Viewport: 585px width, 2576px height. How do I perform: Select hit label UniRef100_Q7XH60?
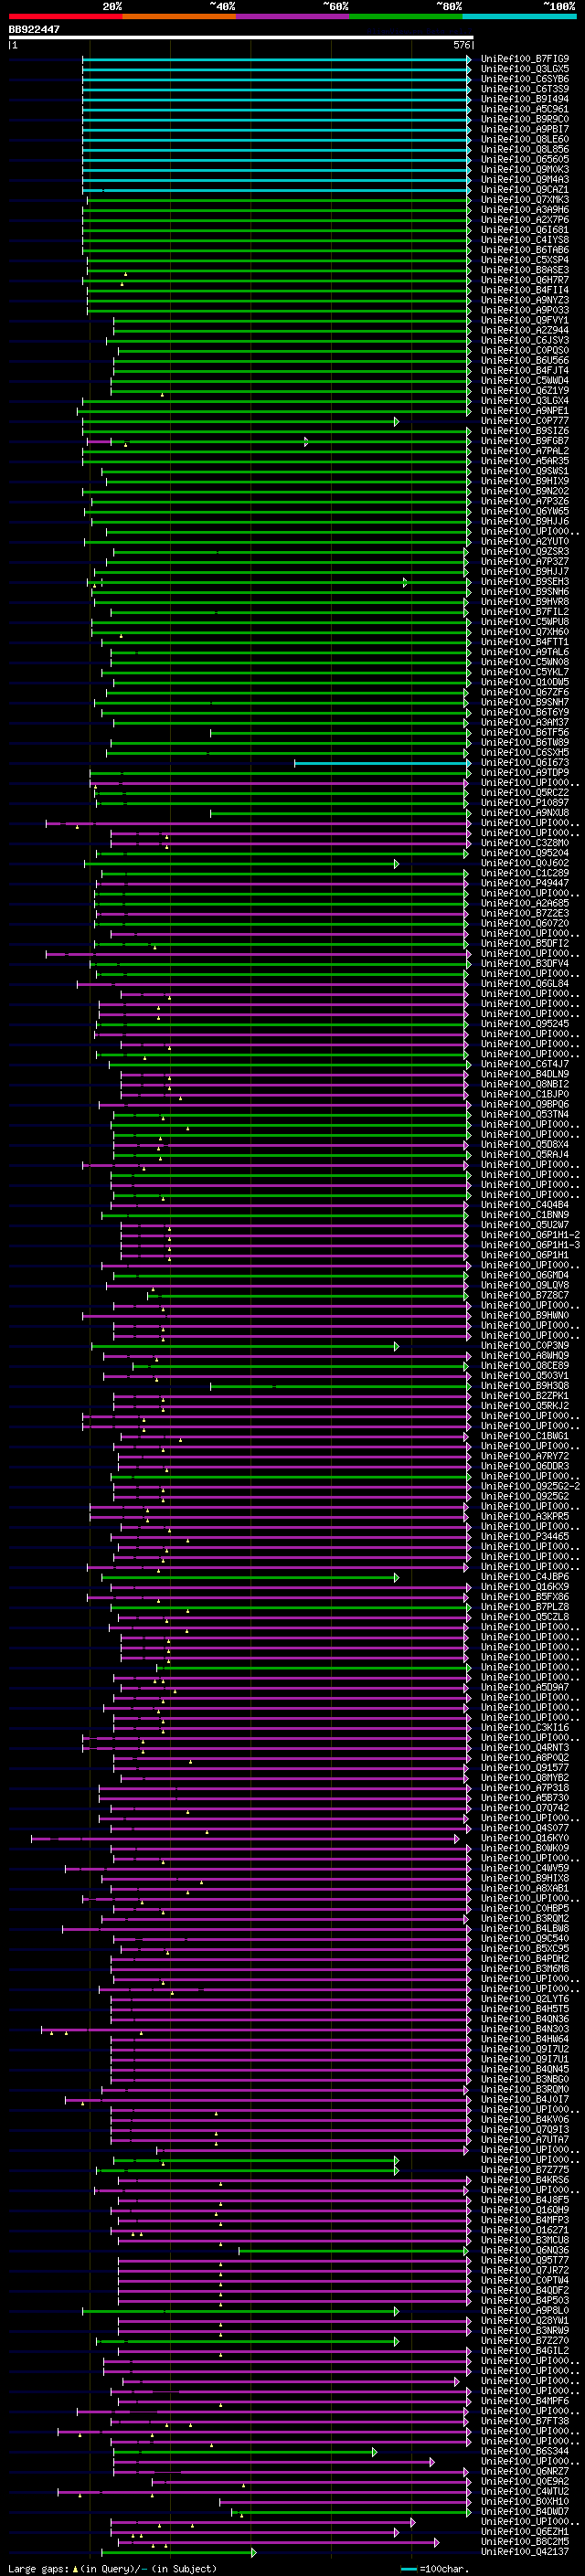(x=524, y=632)
